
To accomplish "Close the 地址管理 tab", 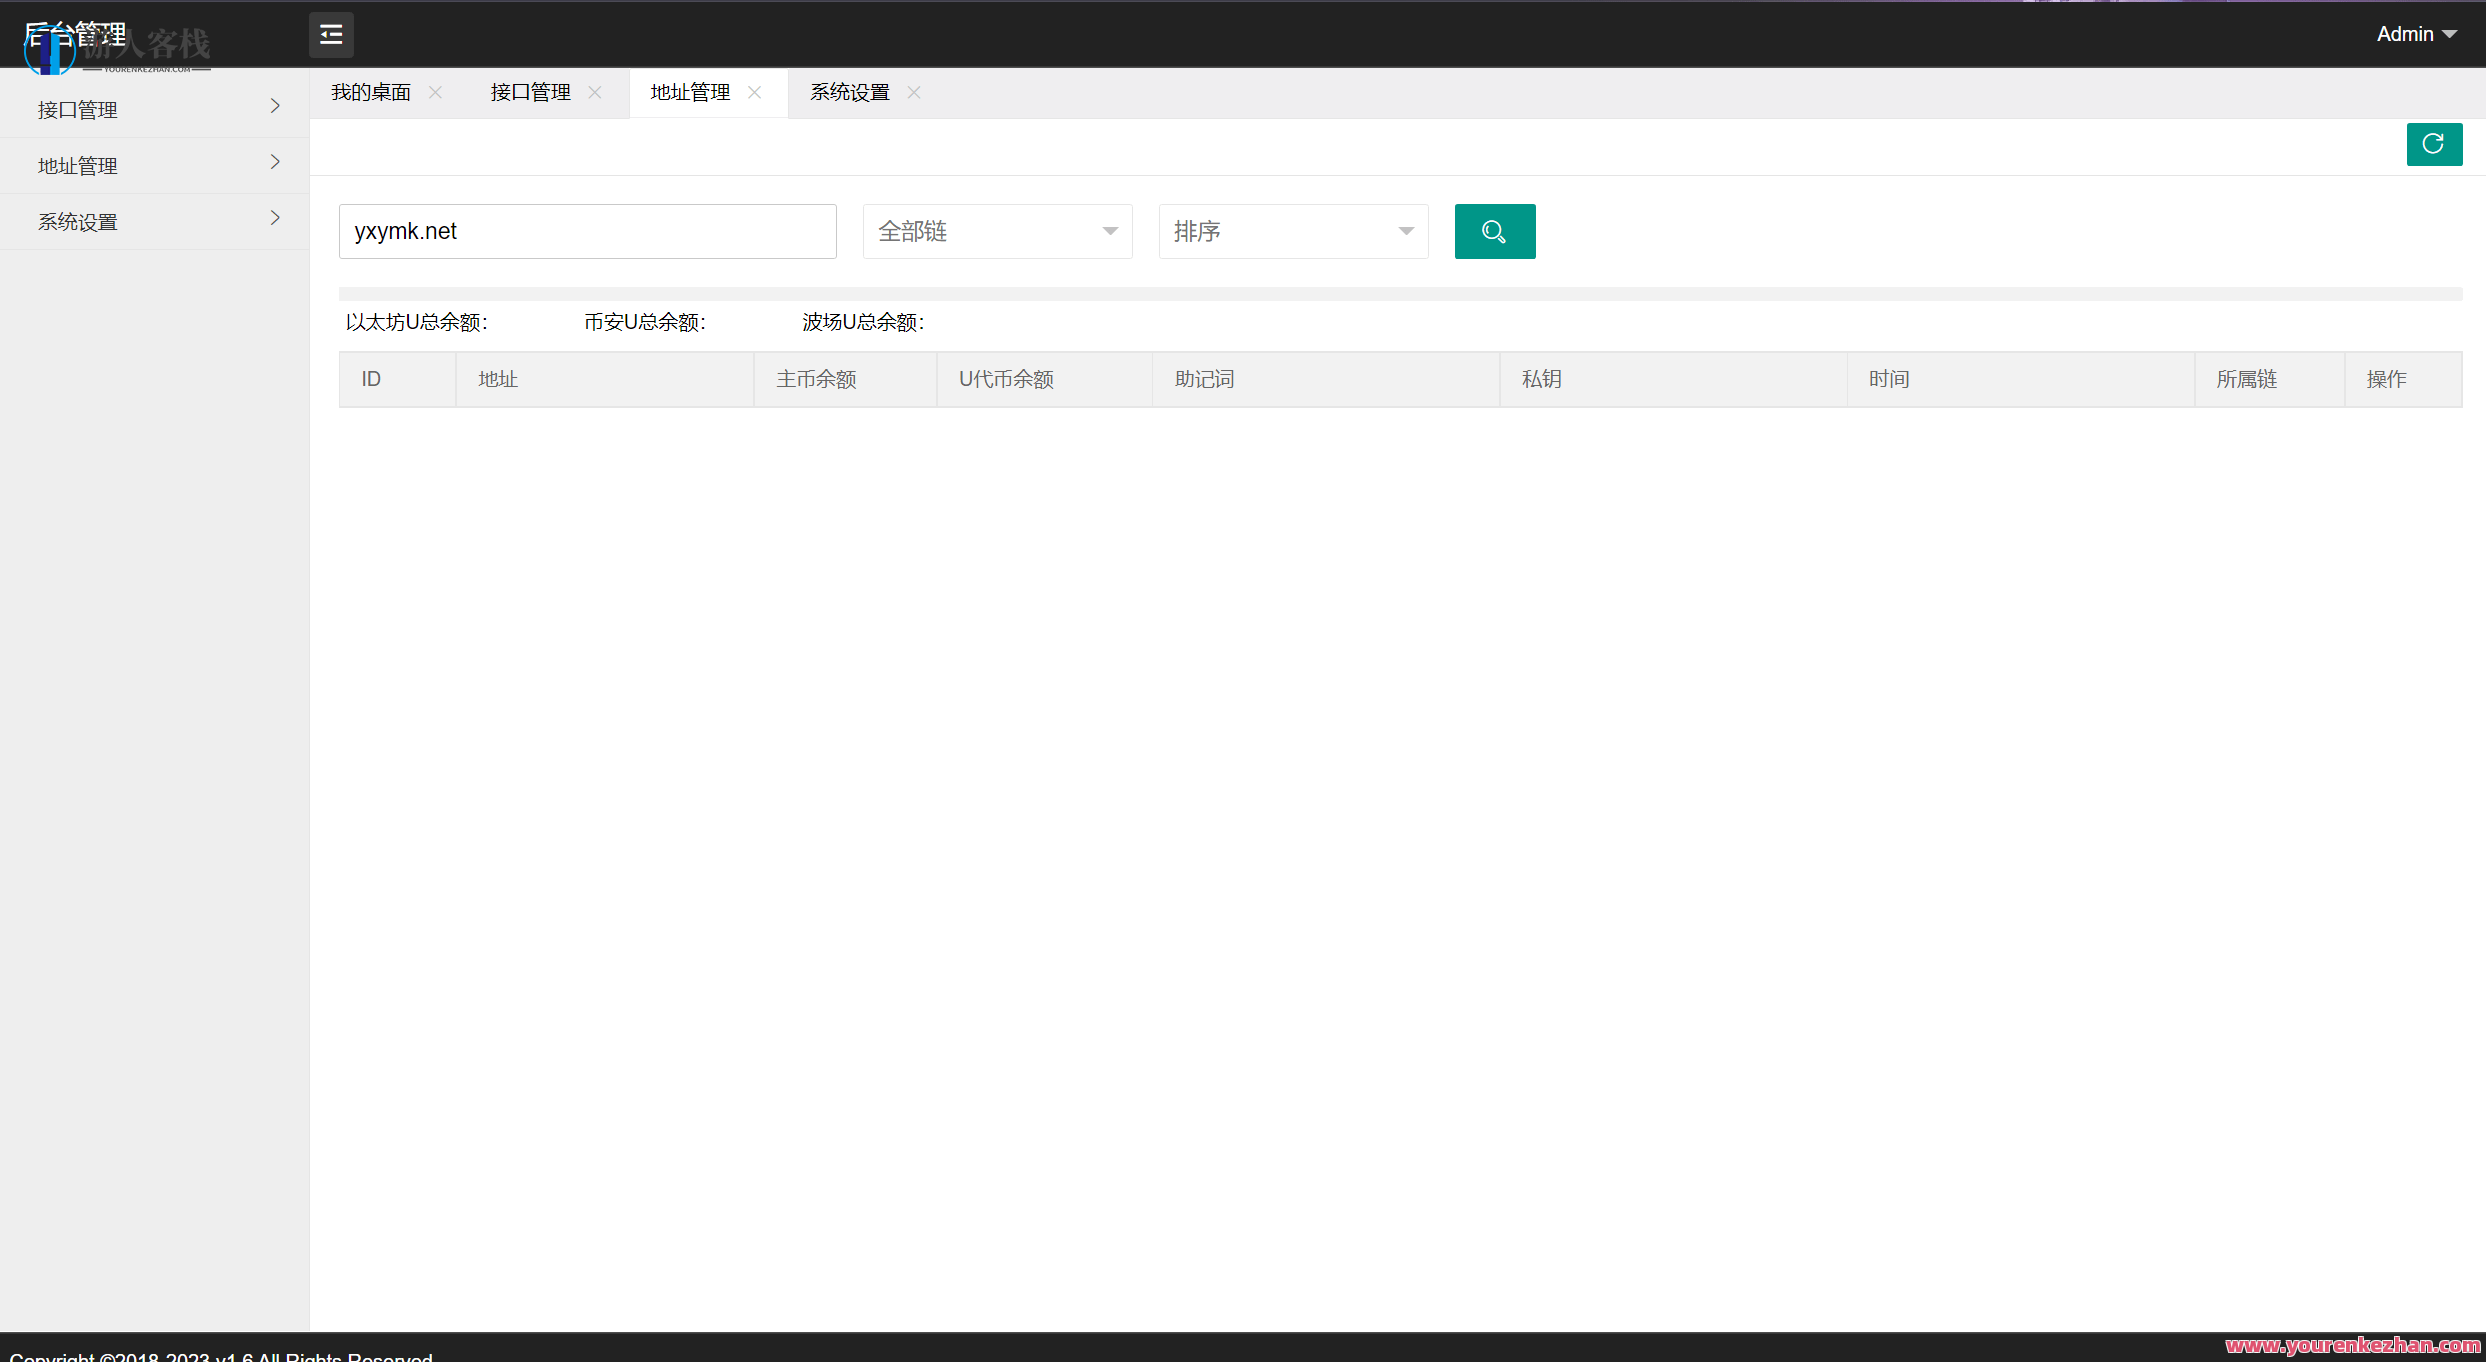I will tap(755, 92).
